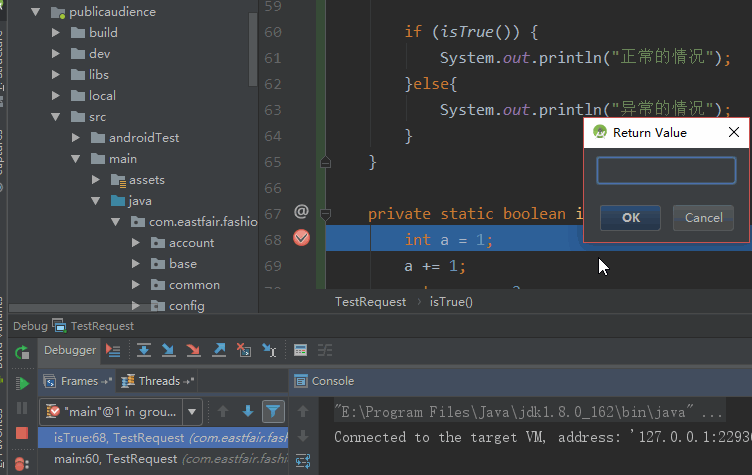Expand the dev folder
This screenshot has width=752, height=475.
[56, 54]
